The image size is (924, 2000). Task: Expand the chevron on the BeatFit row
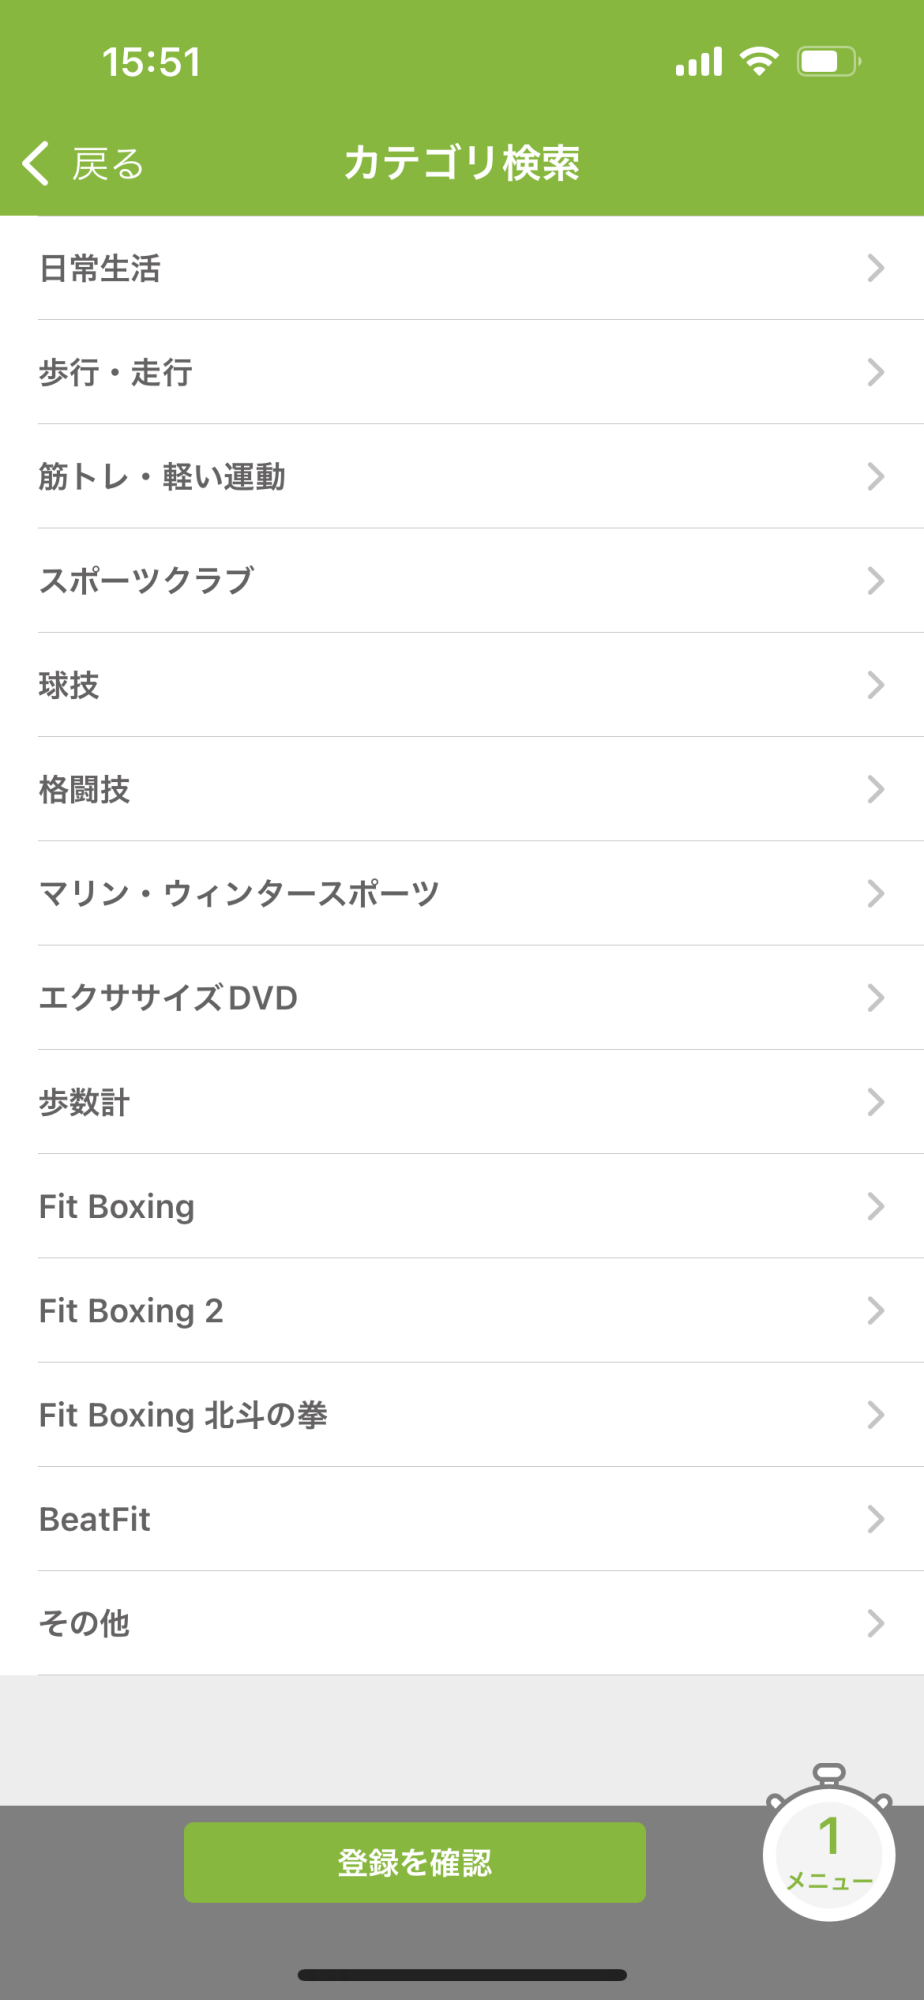(x=876, y=1519)
